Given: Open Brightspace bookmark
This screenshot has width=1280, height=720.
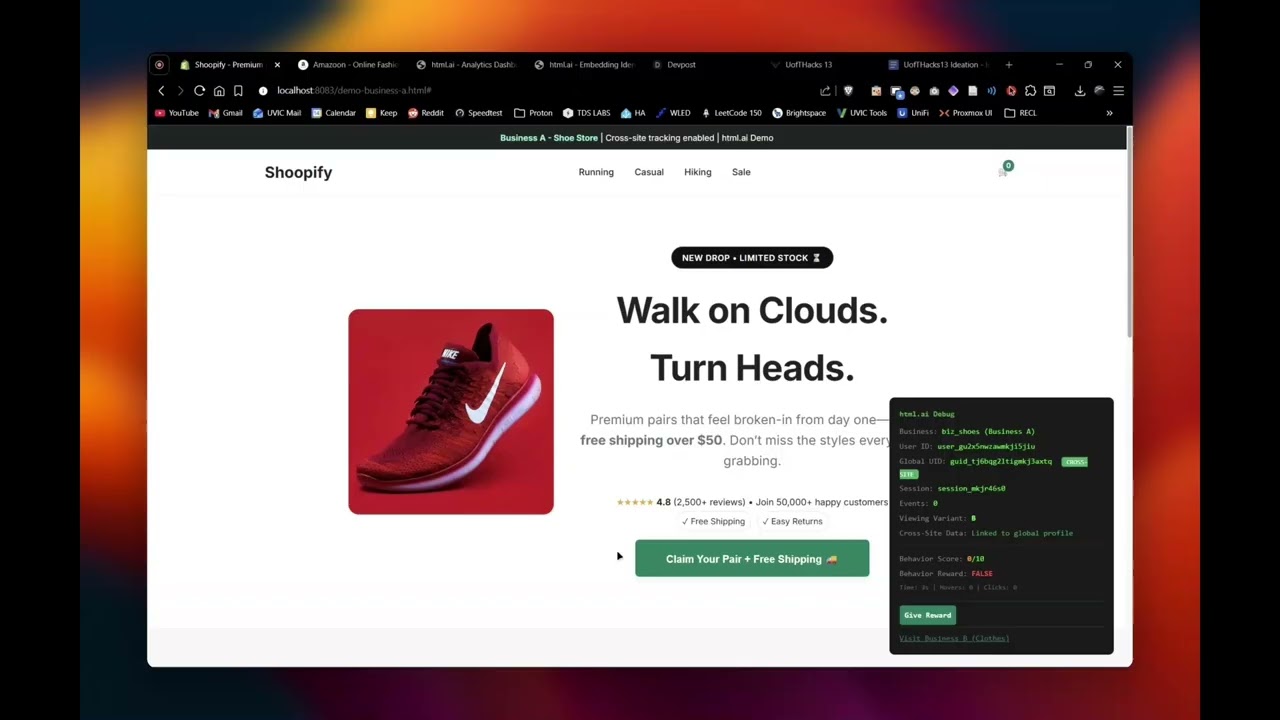Looking at the screenshot, I should 799,113.
